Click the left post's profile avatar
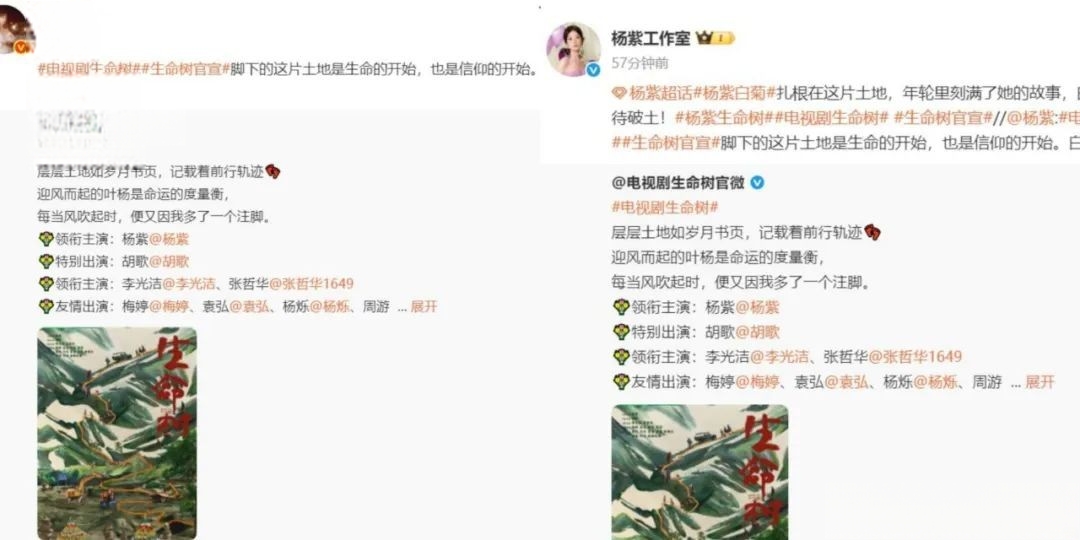Screen dimensions: 1080x540 (x=14, y=30)
